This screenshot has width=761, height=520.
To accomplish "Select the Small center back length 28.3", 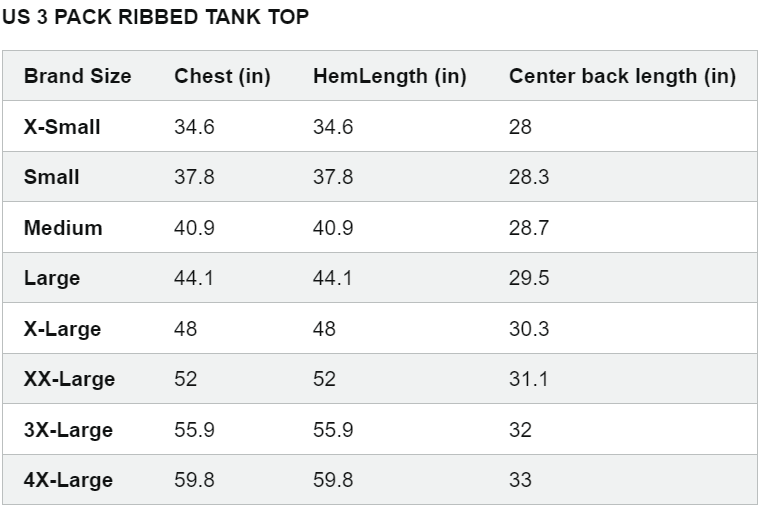I will click(x=529, y=177).
